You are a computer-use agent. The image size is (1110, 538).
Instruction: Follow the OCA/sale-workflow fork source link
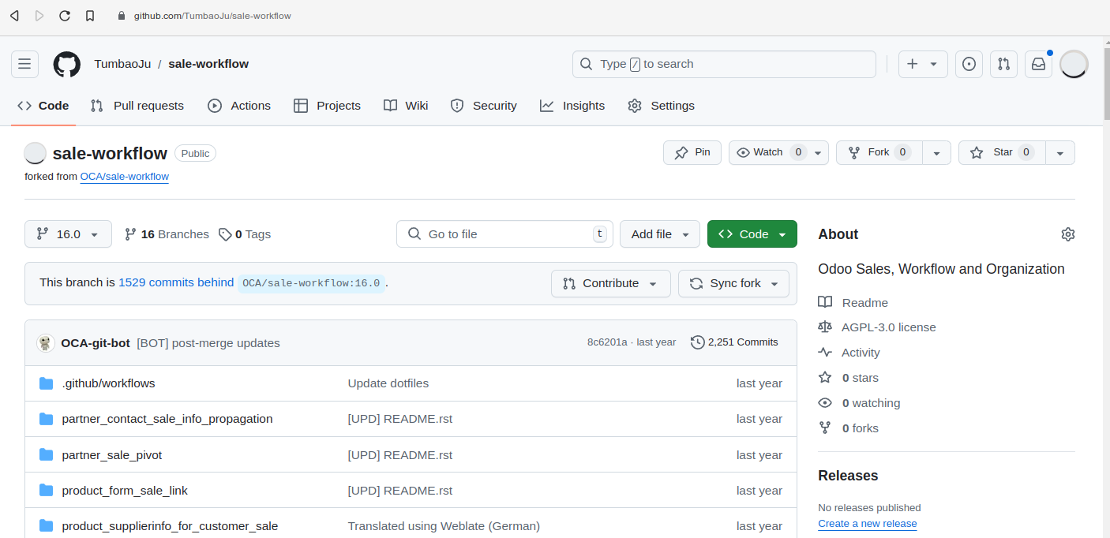coord(124,177)
